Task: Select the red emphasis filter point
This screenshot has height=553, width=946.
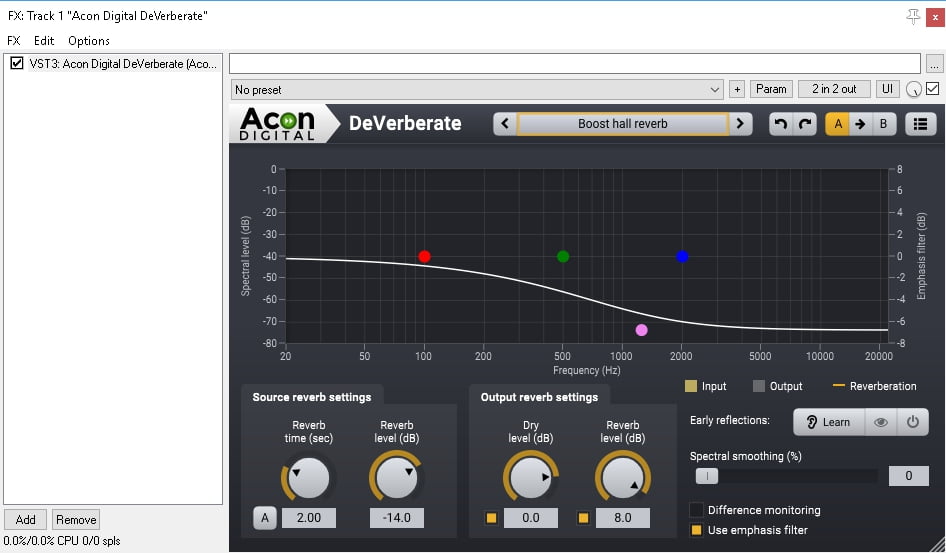Action: tap(424, 256)
